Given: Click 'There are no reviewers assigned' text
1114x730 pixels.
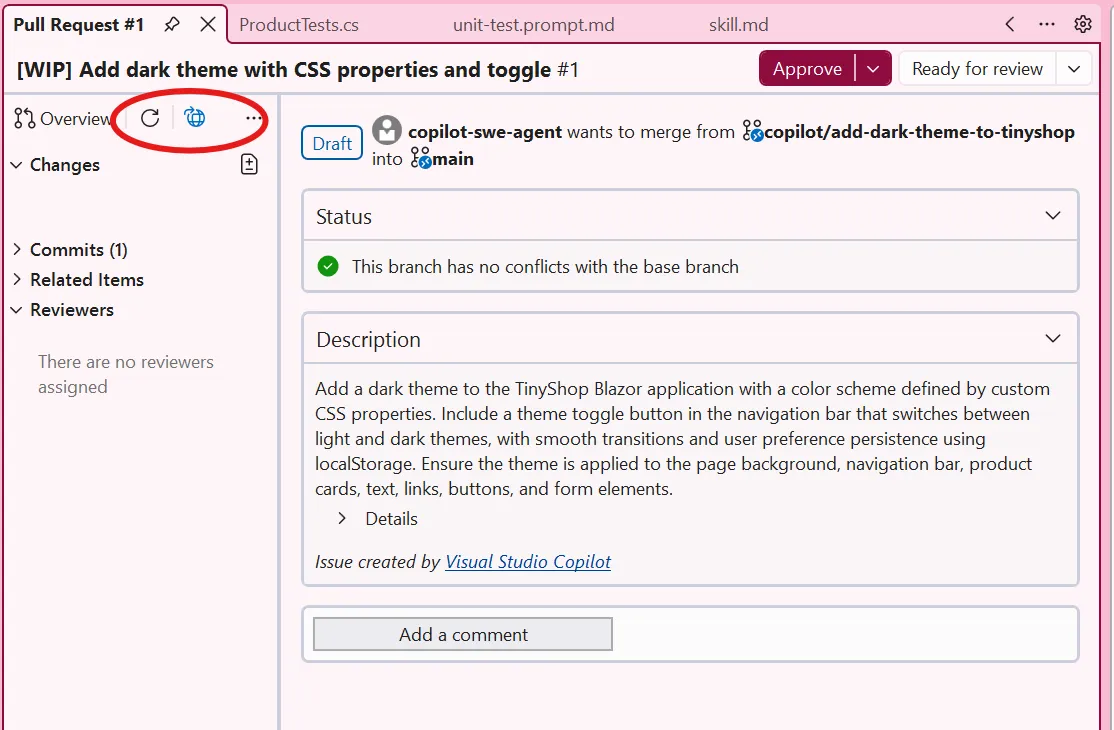Looking at the screenshot, I should pos(126,374).
